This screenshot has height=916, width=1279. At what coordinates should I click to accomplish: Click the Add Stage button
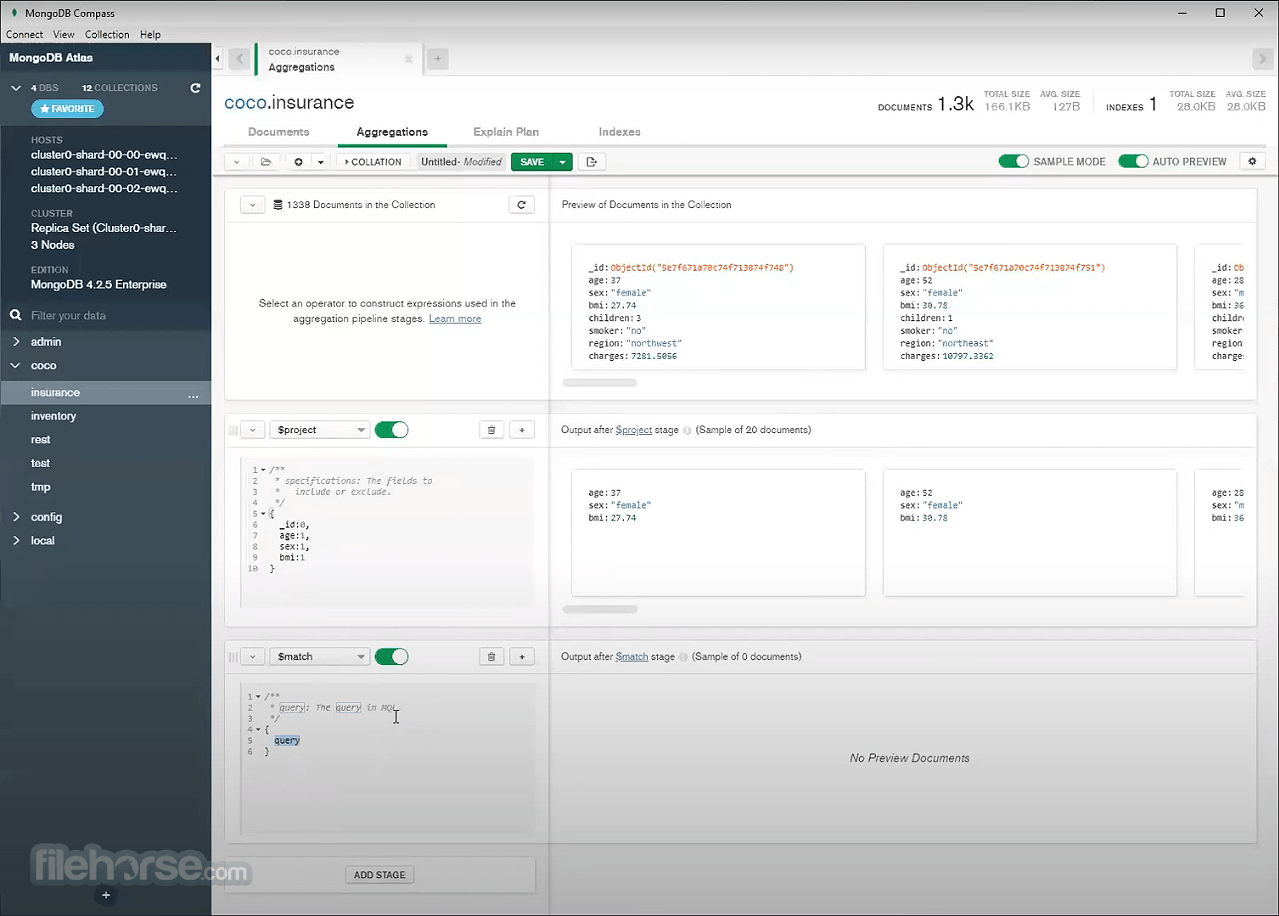click(x=379, y=875)
